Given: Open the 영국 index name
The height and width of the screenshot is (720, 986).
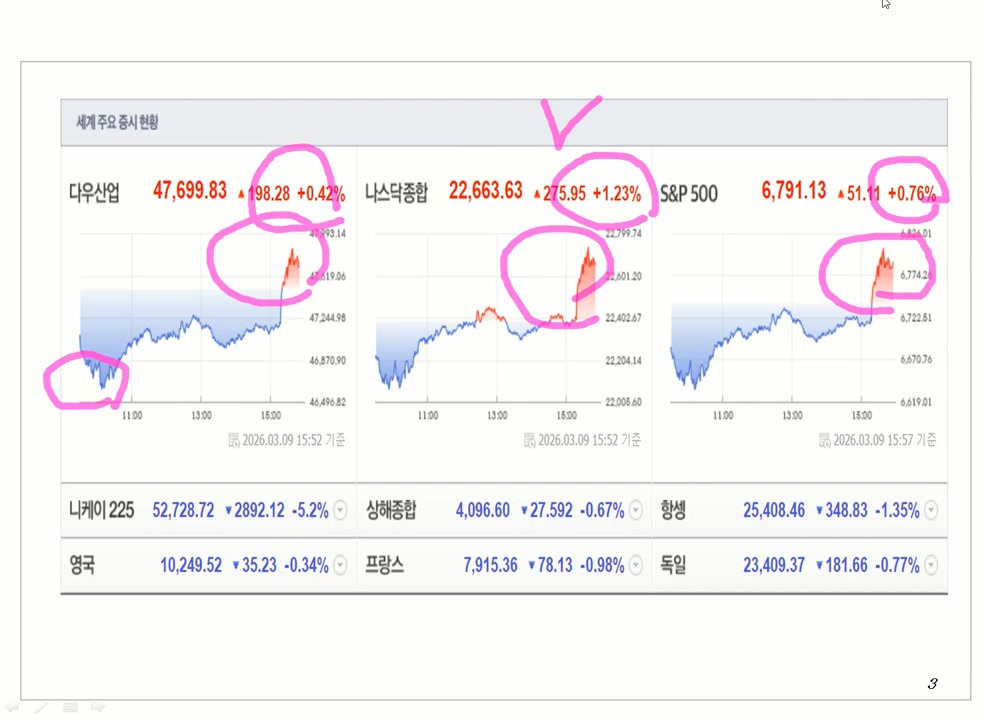Looking at the screenshot, I should pyautogui.click(x=82, y=565).
